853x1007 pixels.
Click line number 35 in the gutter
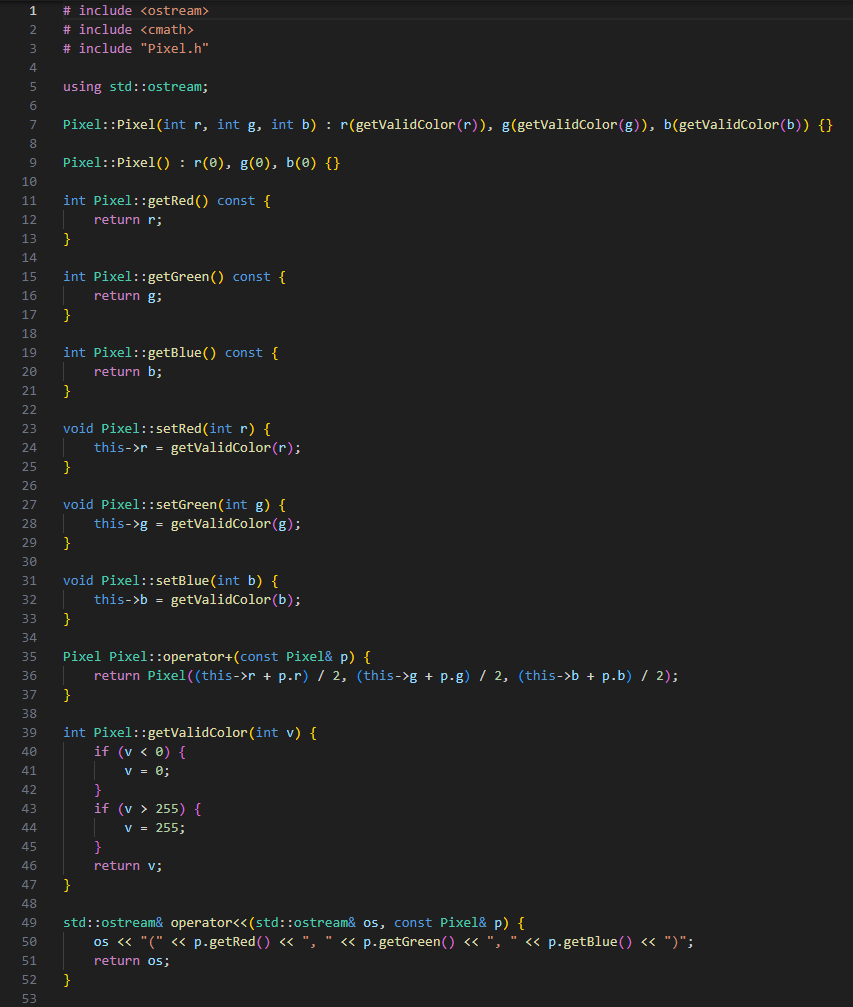30,656
